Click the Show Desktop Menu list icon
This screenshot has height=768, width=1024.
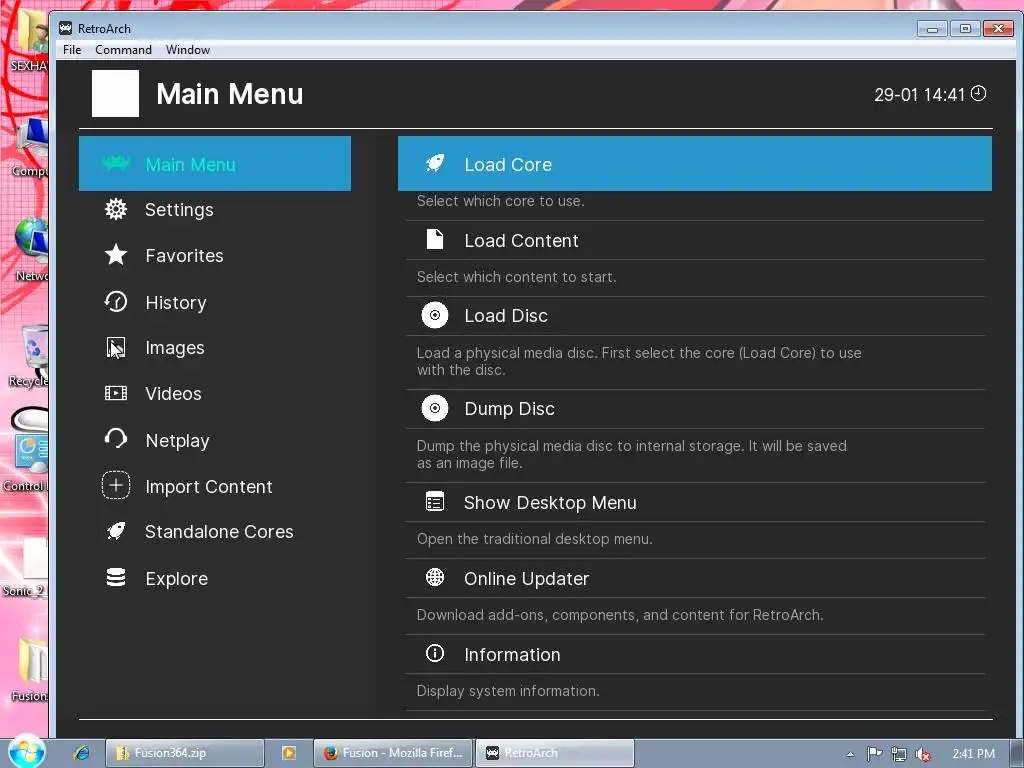pyautogui.click(x=435, y=502)
